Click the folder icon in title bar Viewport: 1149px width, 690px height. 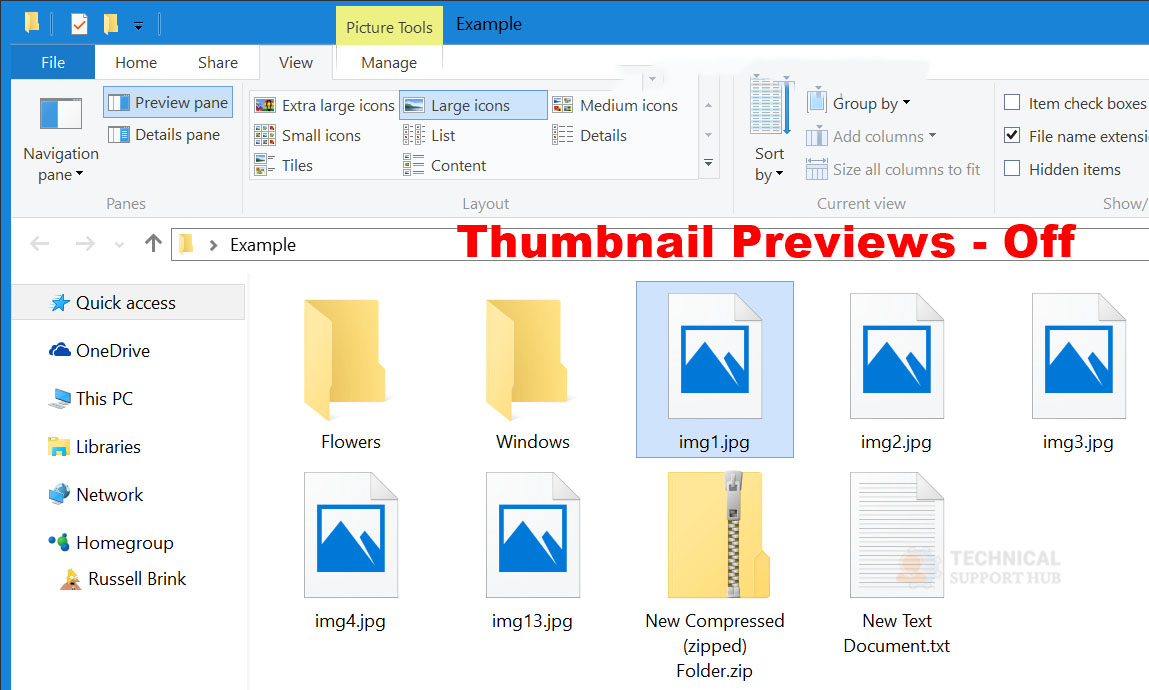[x=32, y=23]
